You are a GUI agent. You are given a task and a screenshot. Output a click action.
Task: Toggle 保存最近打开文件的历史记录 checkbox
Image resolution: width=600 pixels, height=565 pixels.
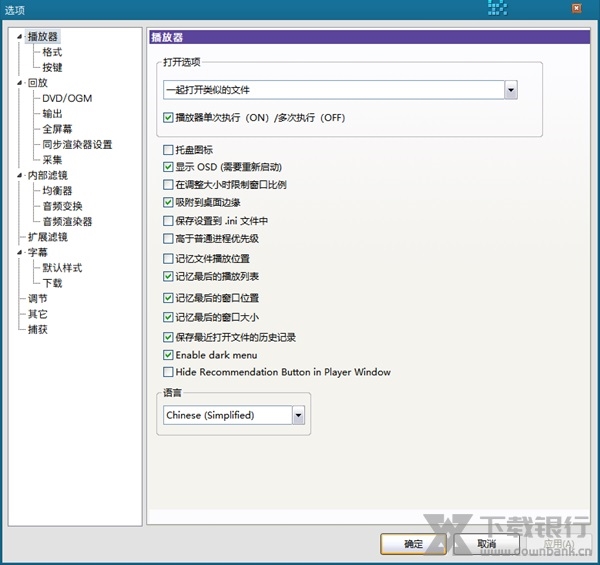coord(168,337)
